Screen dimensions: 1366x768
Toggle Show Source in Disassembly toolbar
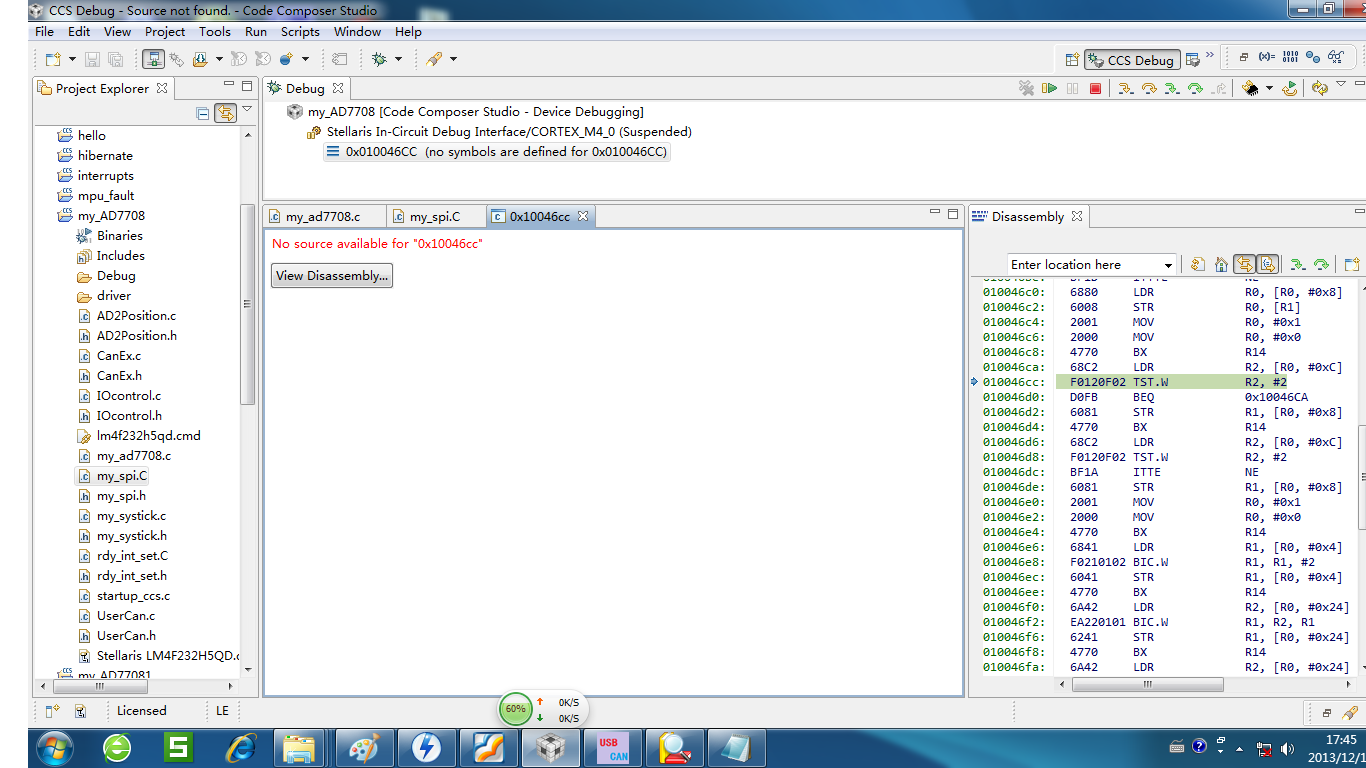click(1267, 264)
